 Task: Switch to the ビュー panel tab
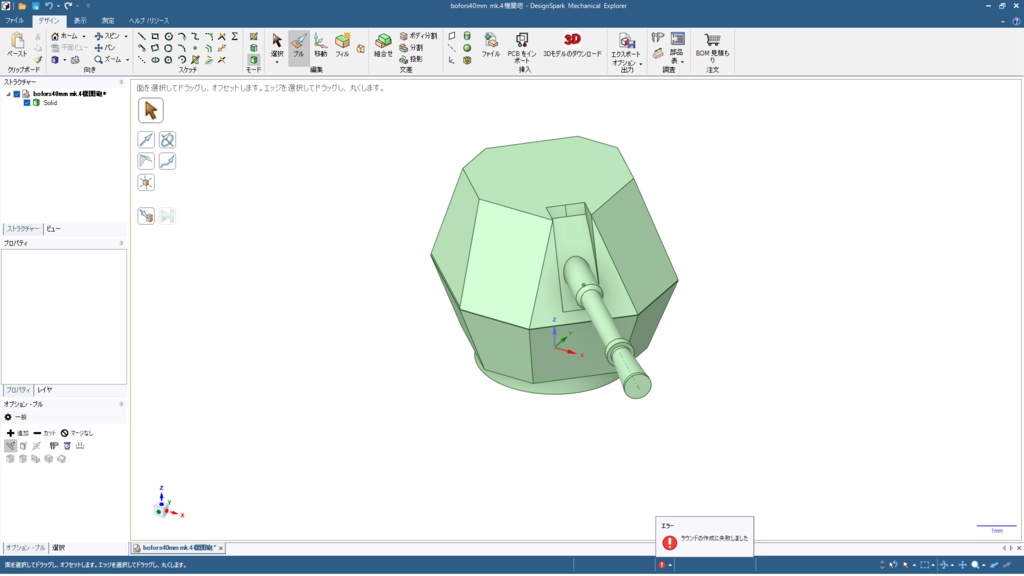[53, 229]
